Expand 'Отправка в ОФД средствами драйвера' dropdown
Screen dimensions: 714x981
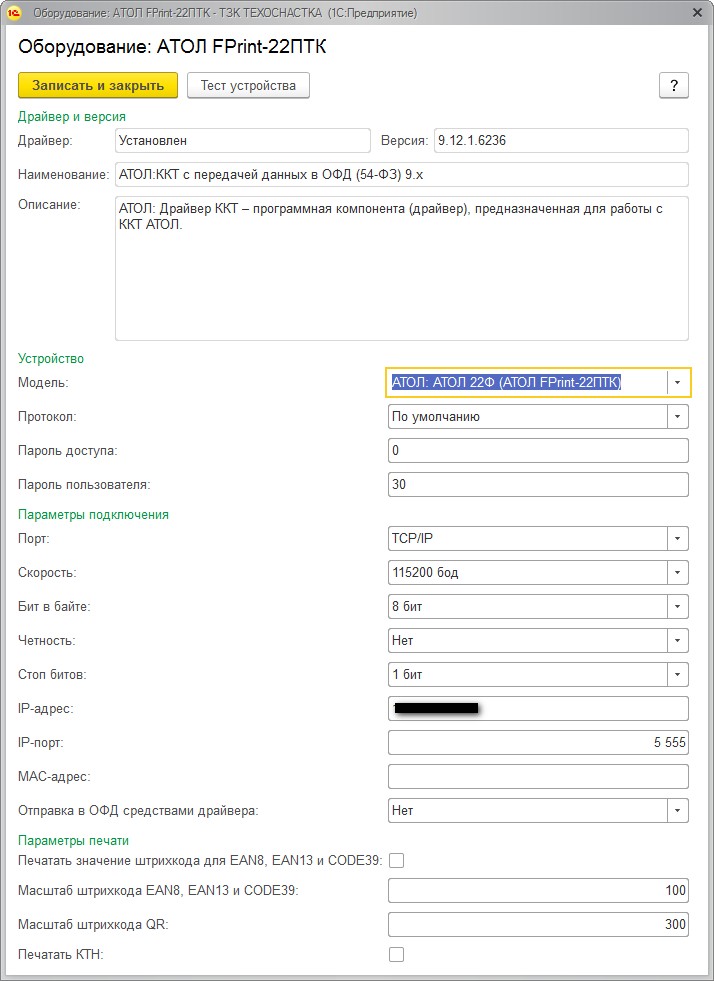pos(678,810)
